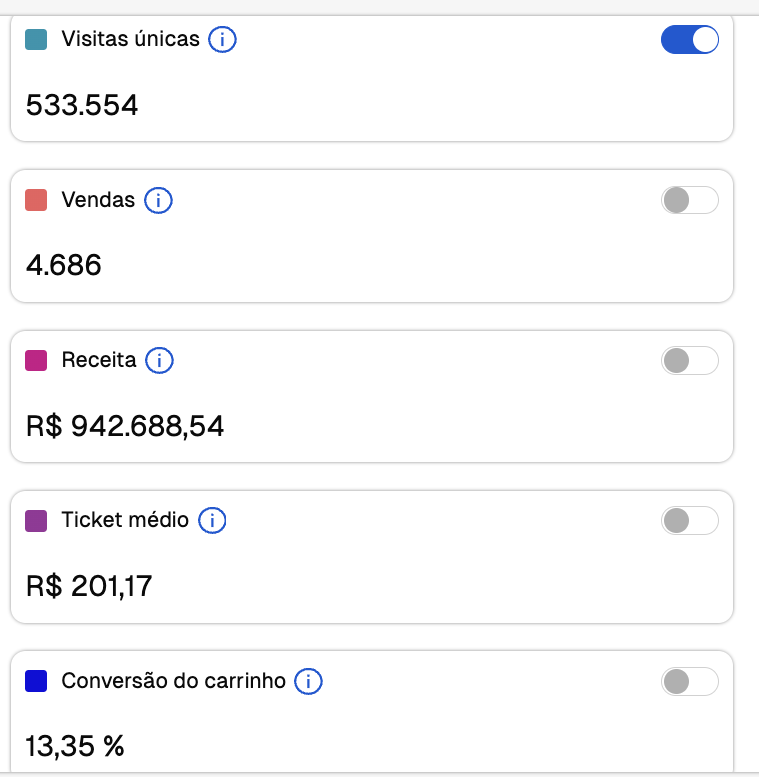Enable the Ticket médio toggle
Viewport: 759px width, 777px height.
pos(690,520)
